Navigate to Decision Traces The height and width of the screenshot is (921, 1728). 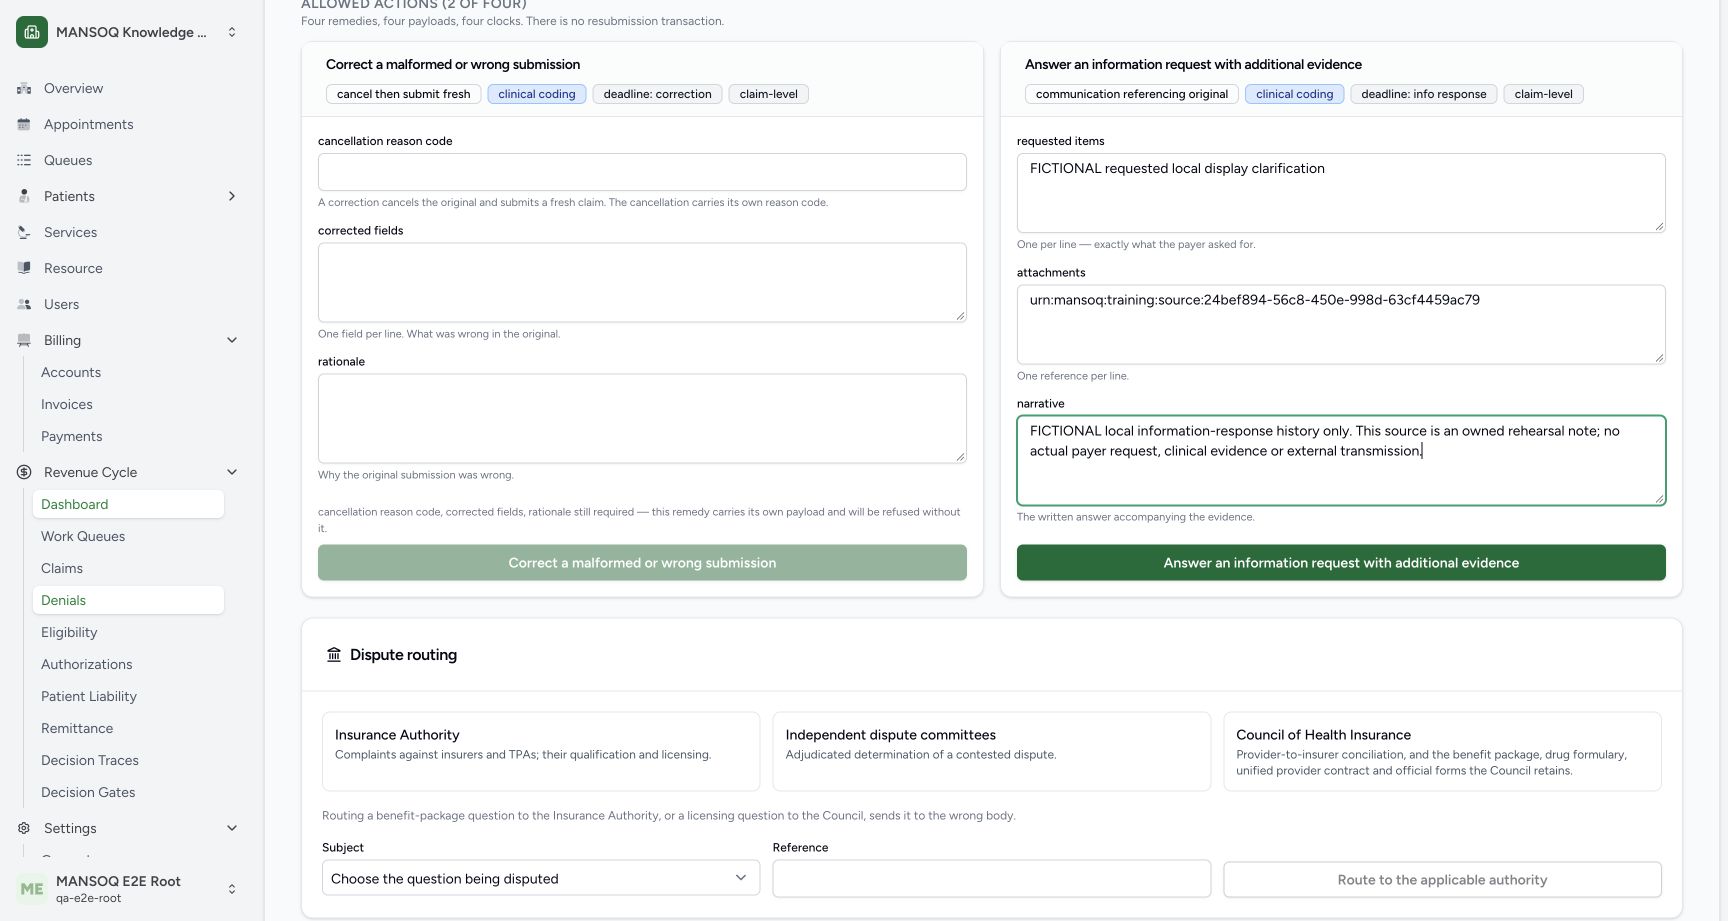pyautogui.click(x=90, y=760)
